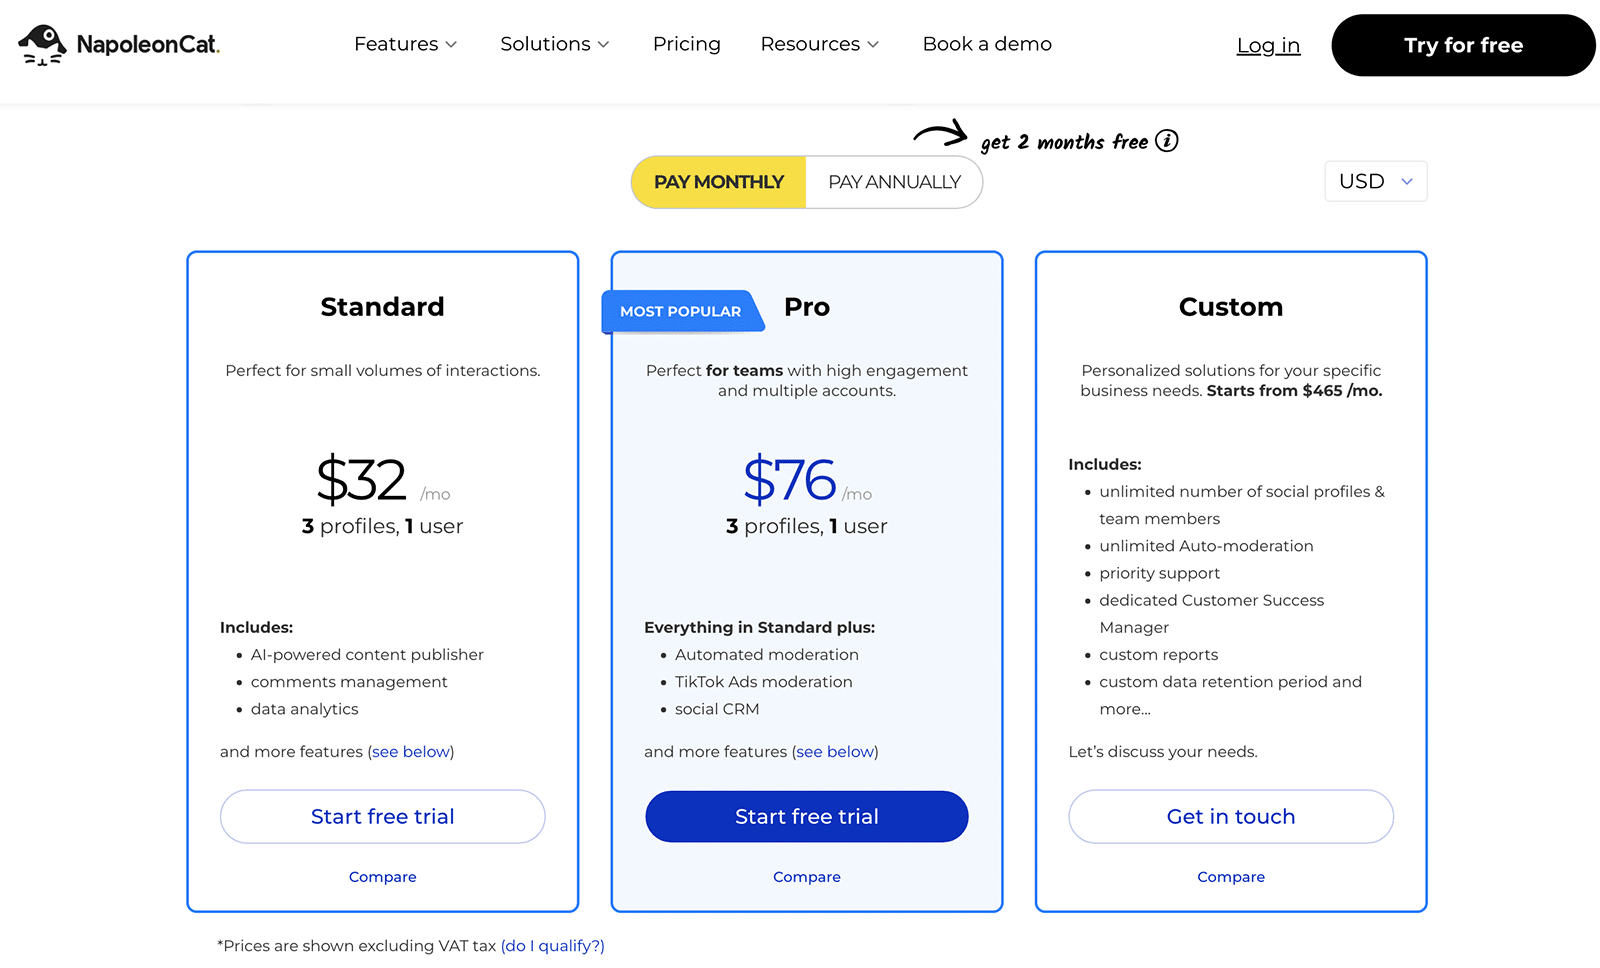Click Get in touch for Custom plan
This screenshot has width=1600, height=968.
pos(1230,816)
